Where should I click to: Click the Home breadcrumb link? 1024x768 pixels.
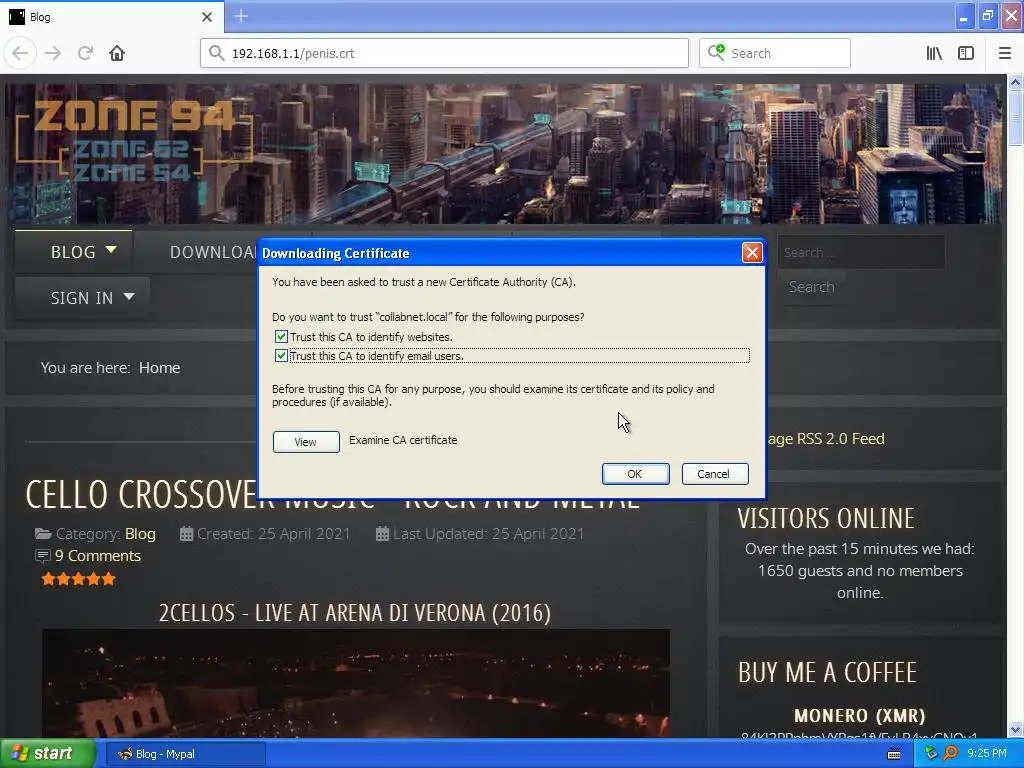coord(159,368)
